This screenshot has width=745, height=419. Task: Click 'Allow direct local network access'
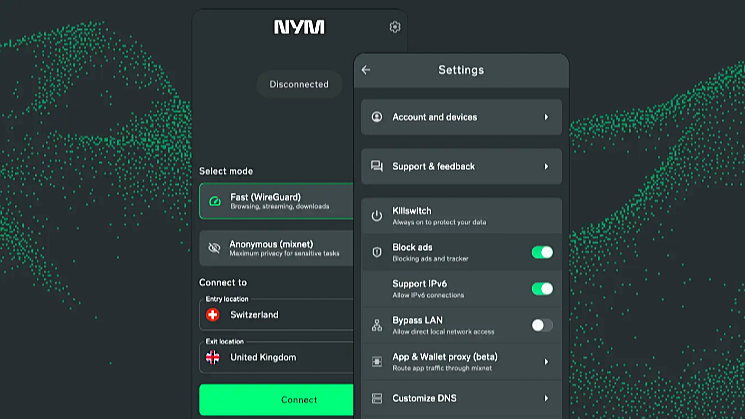point(443,332)
